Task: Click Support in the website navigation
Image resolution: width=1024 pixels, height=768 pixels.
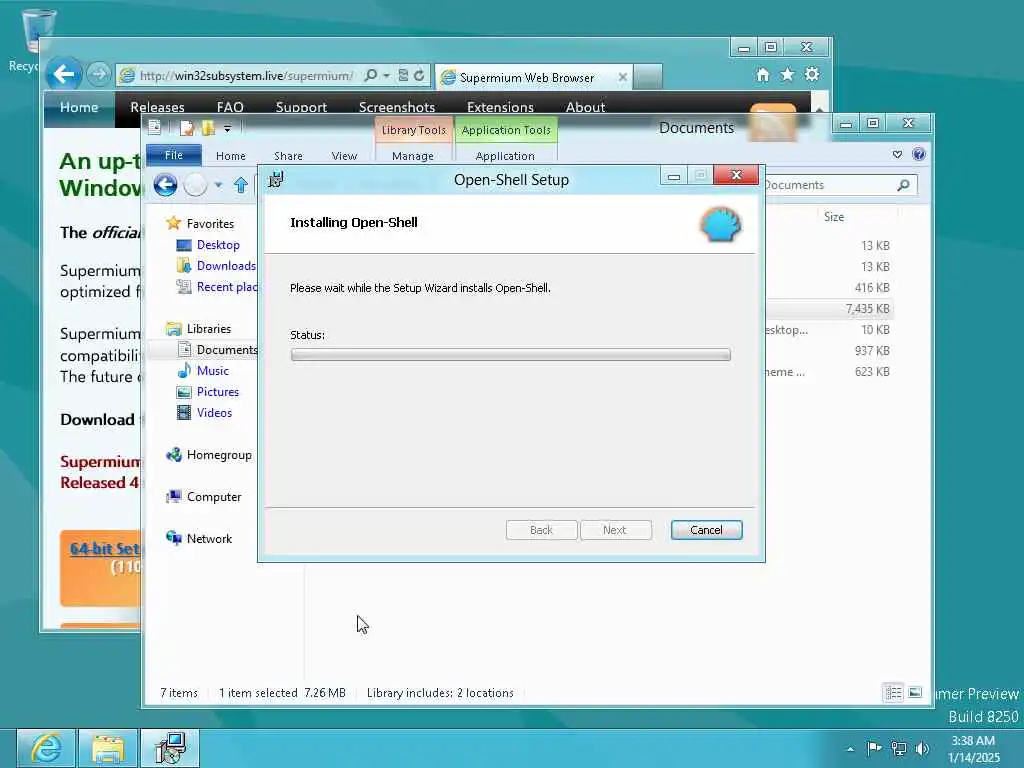Action: 301,107
